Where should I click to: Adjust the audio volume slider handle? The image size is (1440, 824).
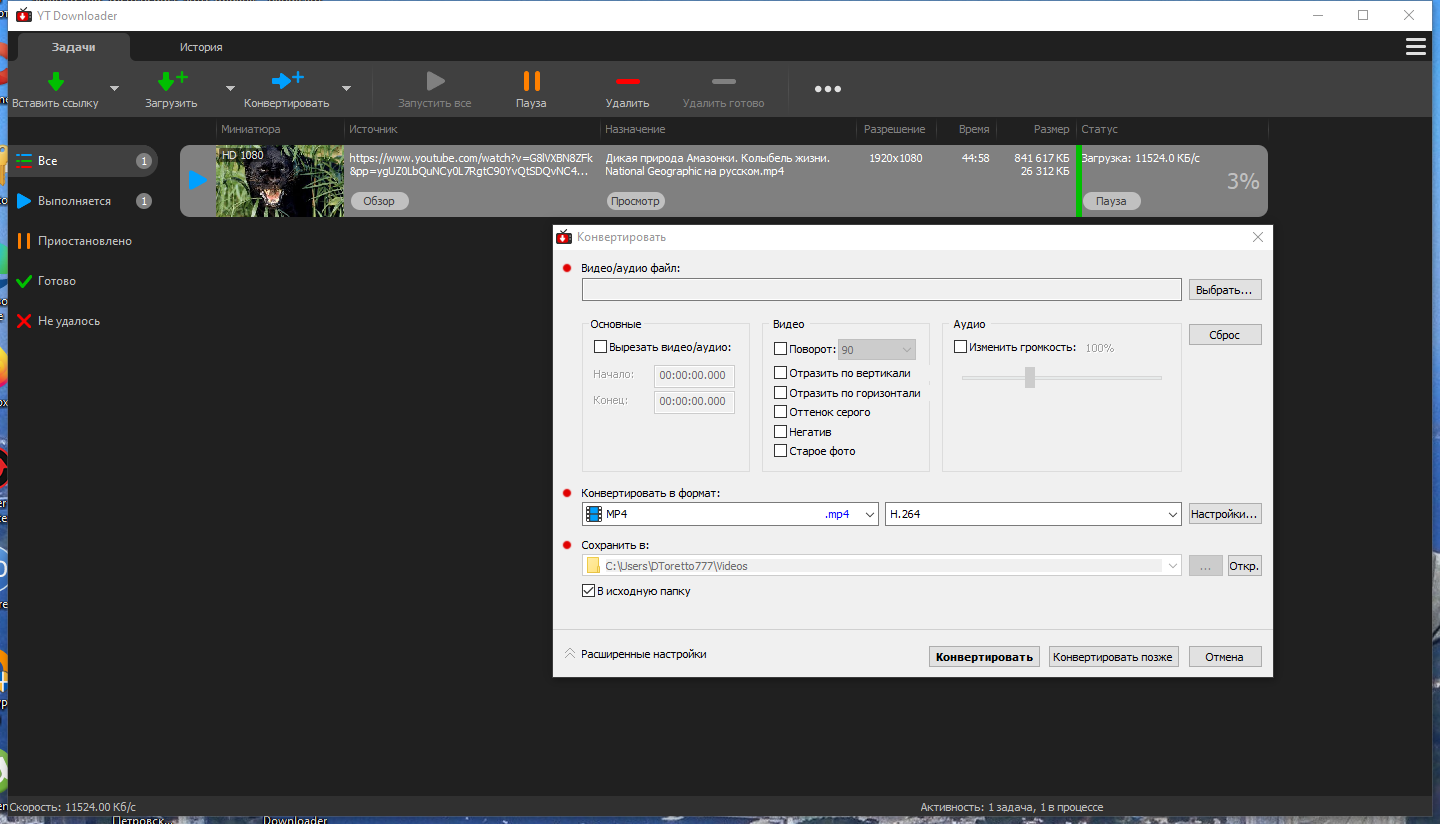click(x=1029, y=377)
